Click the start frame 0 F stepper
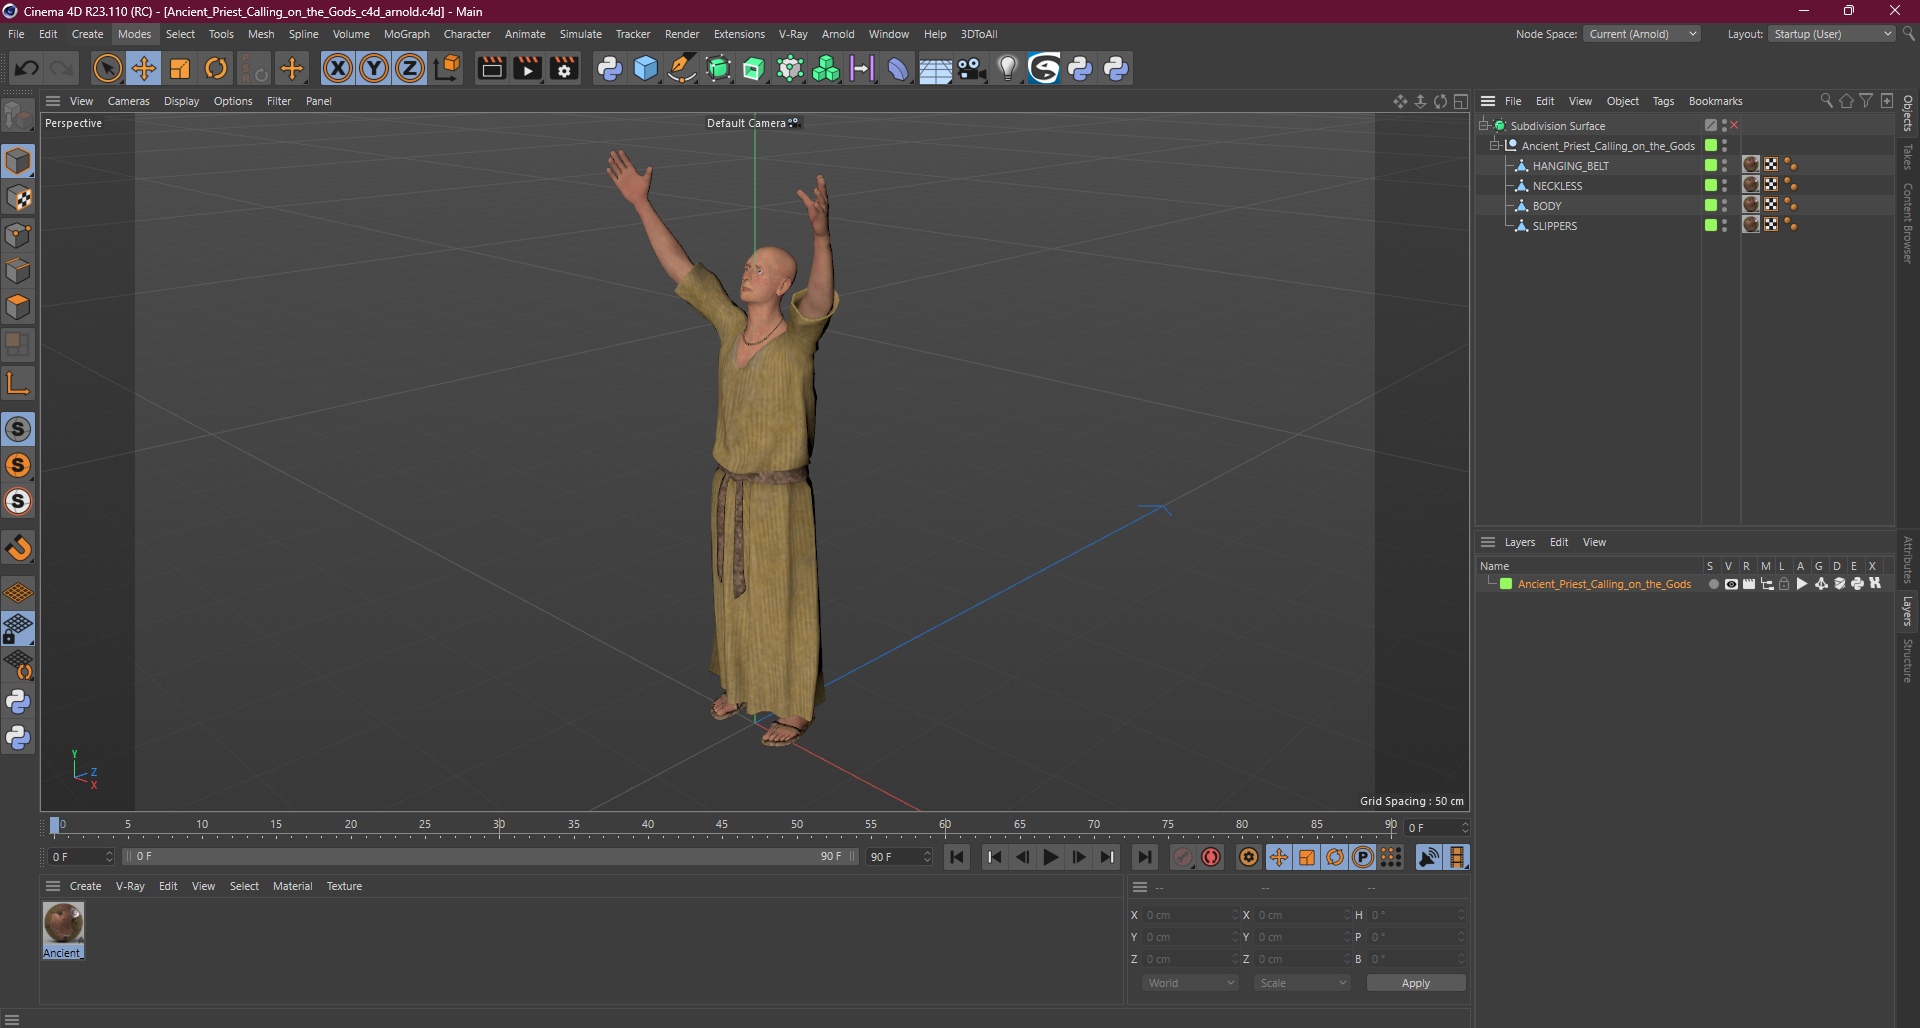The width and height of the screenshot is (1920, 1028). pyautogui.click(x=109, y=857)
